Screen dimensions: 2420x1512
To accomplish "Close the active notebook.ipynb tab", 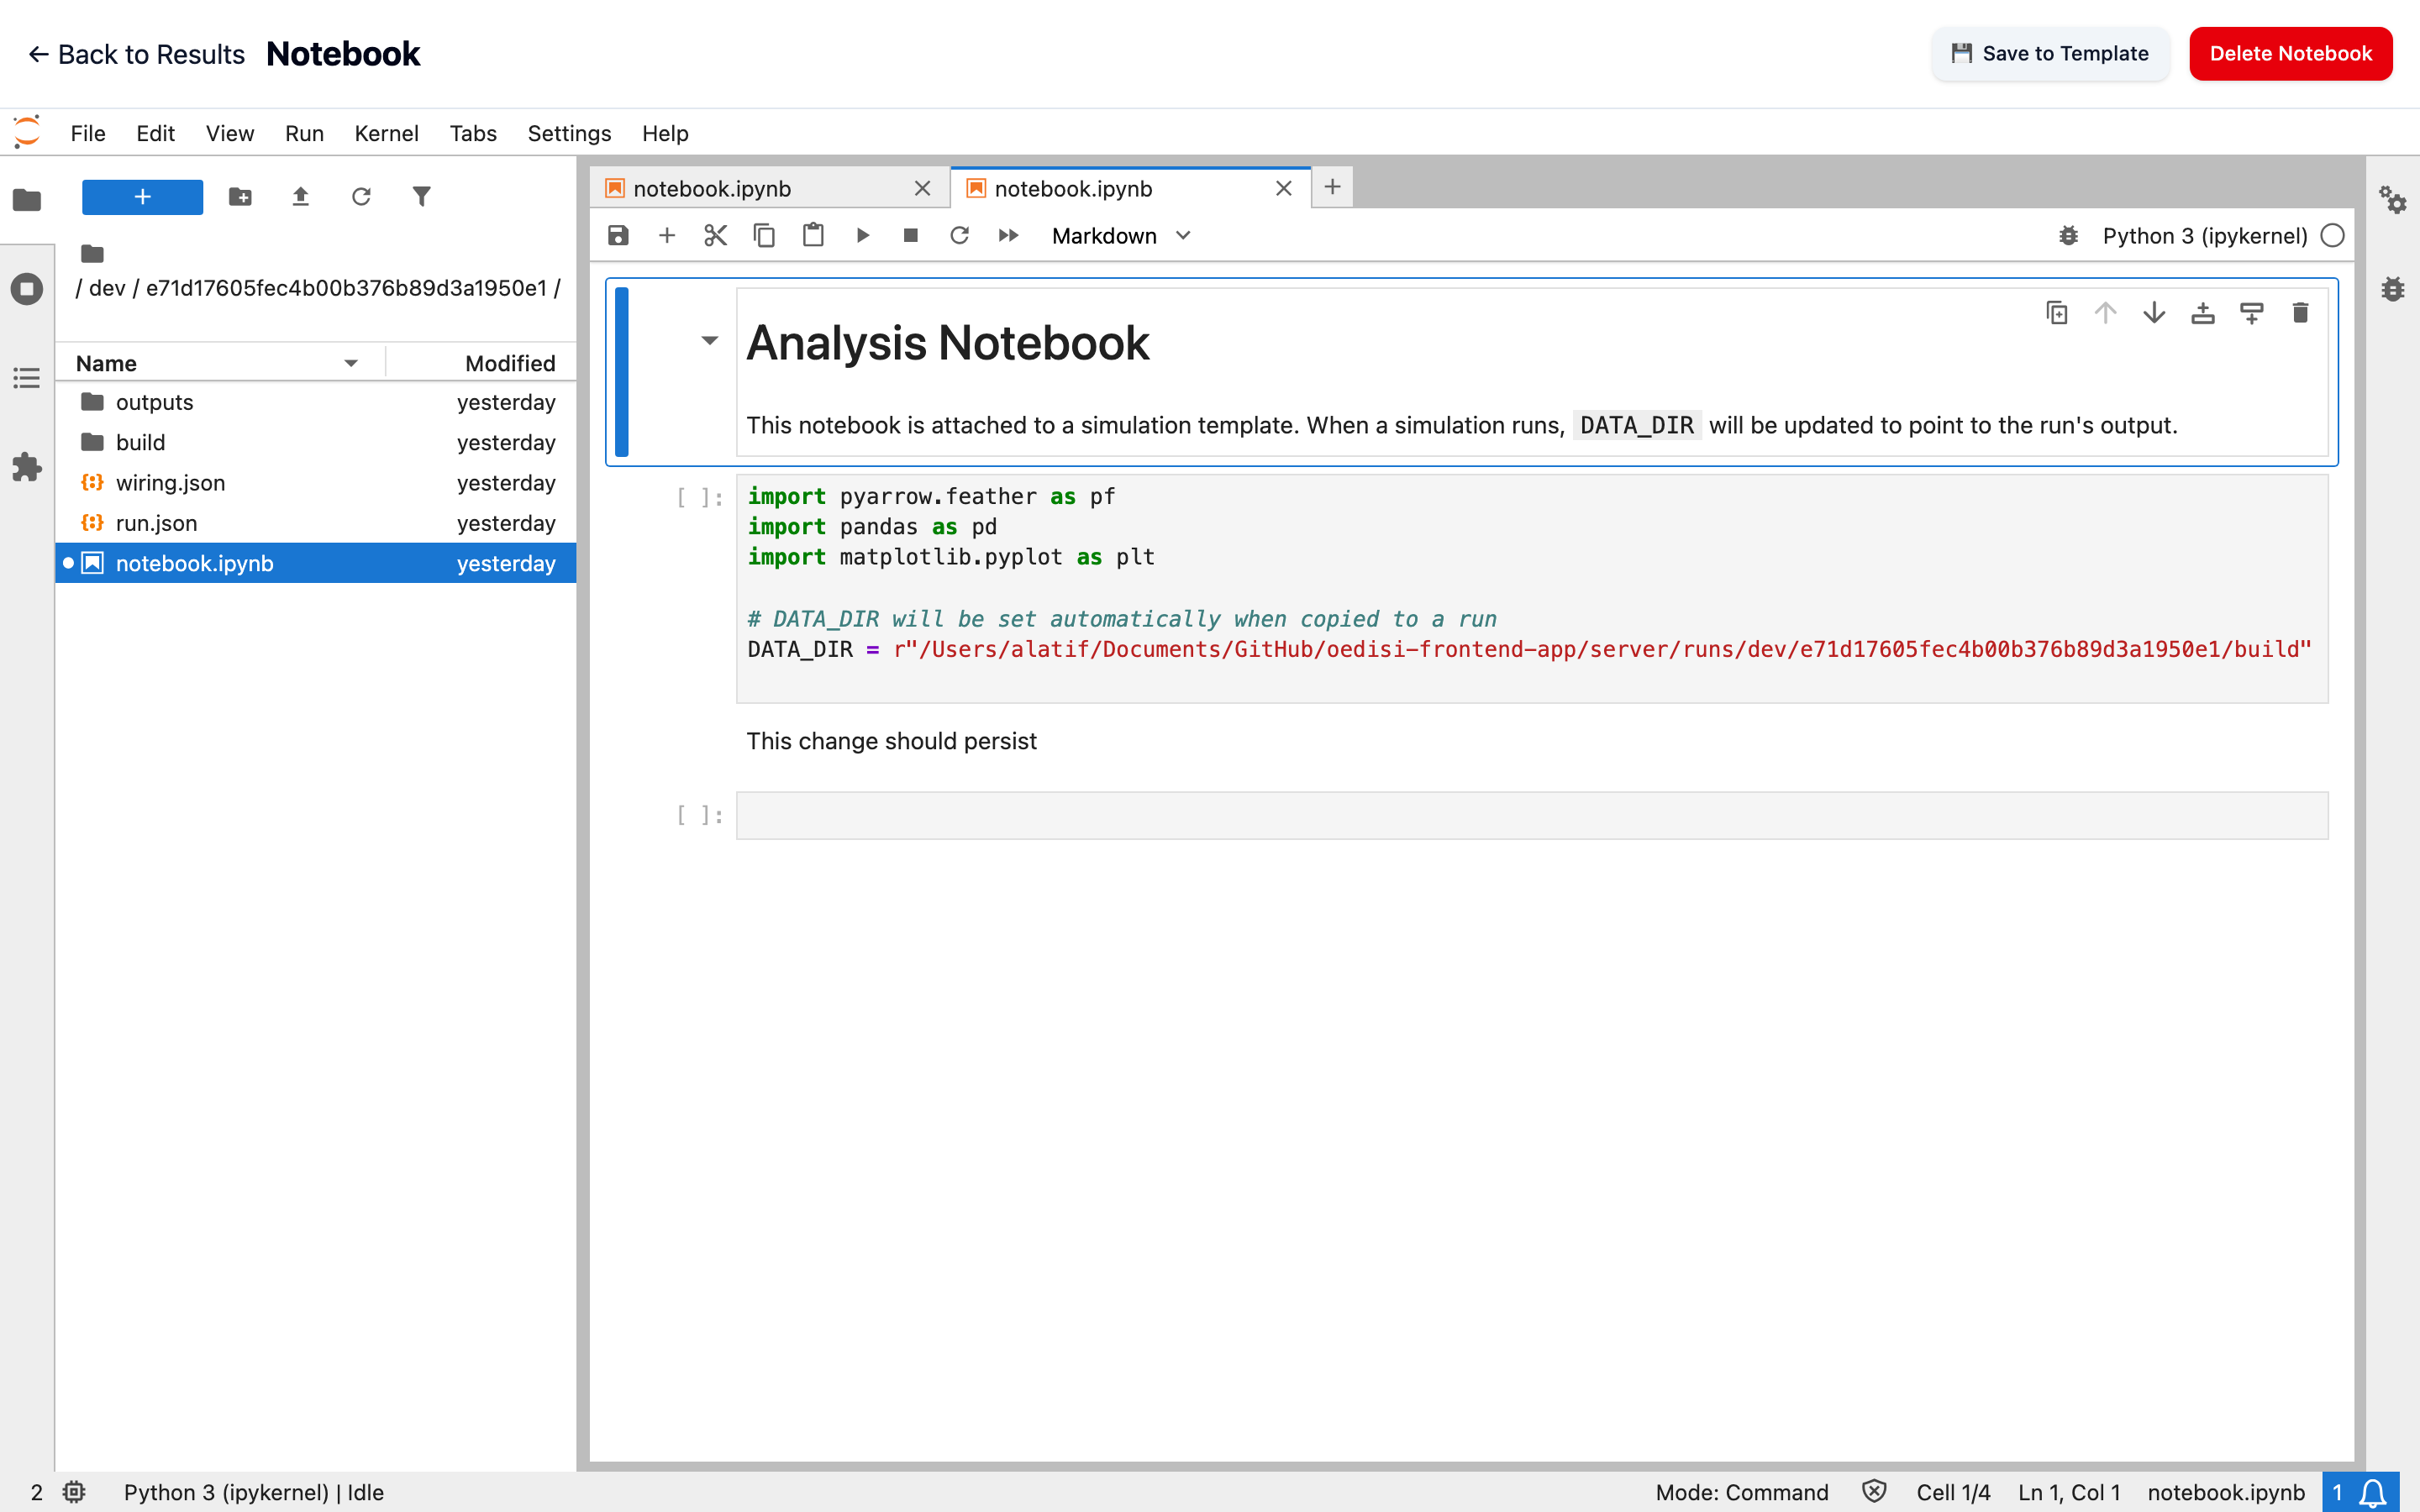I will click(1284, 188).
